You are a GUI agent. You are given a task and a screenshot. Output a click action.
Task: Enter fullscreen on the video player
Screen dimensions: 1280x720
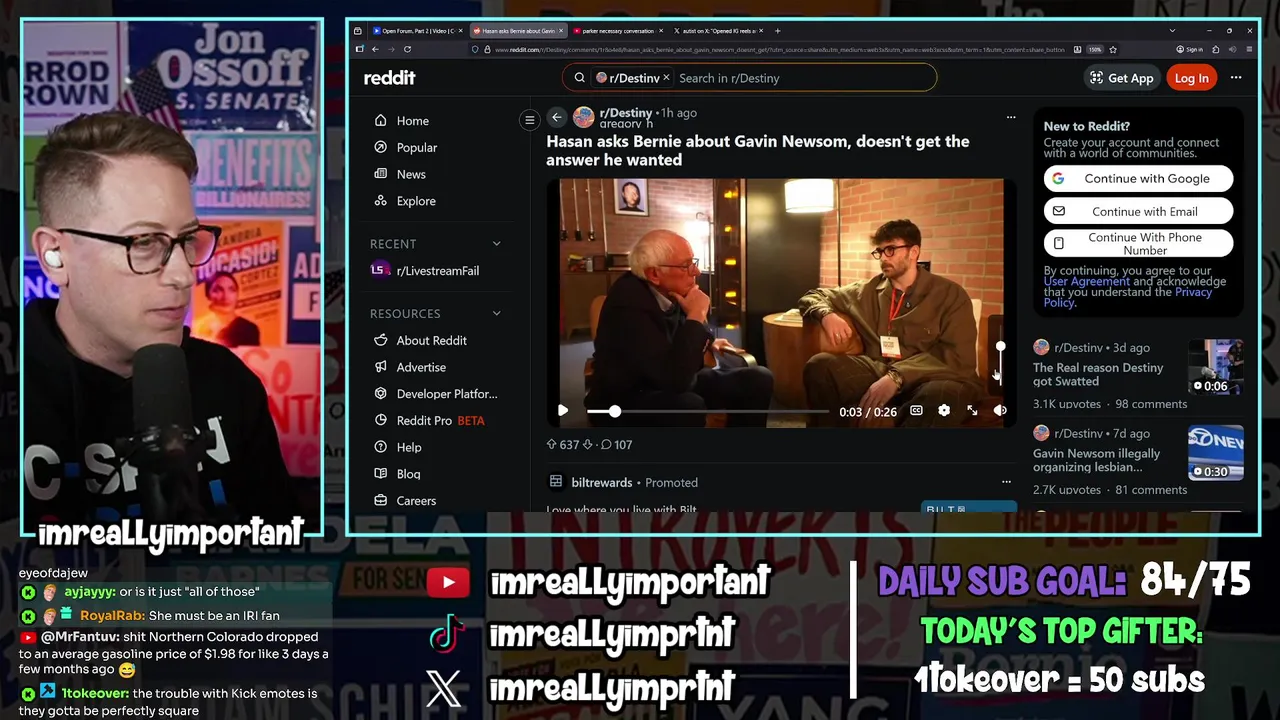(x=972, y=411)
